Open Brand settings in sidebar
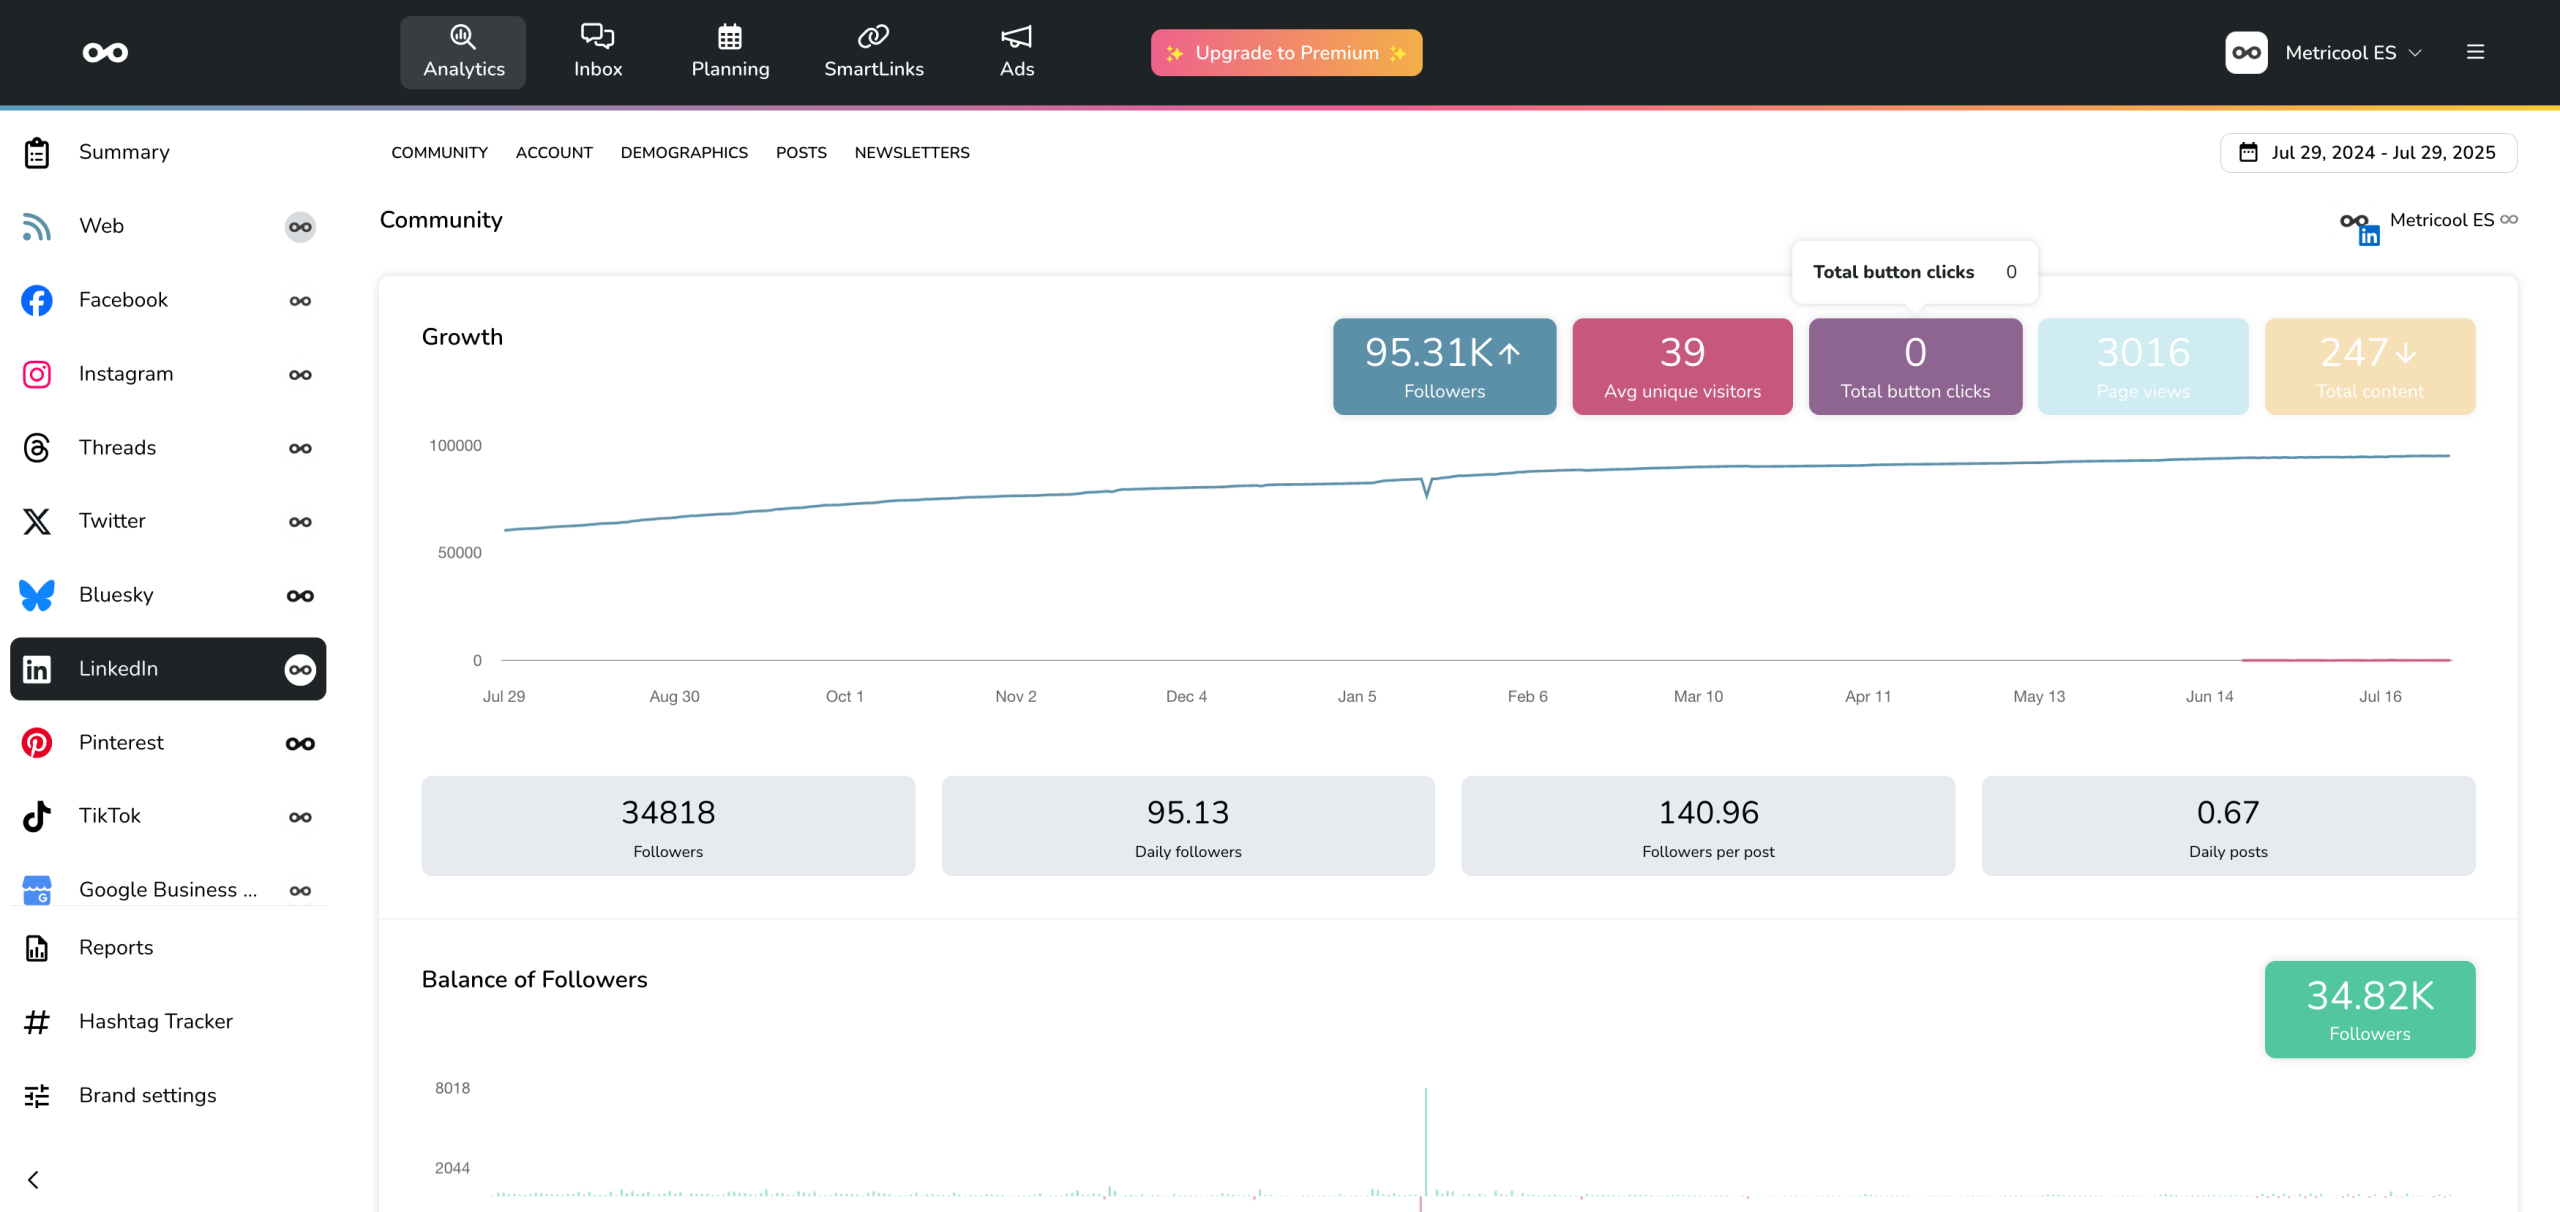Viewport: 2560px width, 1212px height. (x=147, y=1095)
